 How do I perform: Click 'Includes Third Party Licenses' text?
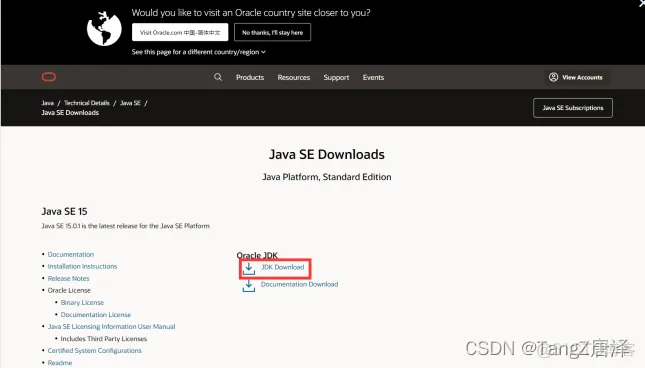pyautogui.click(x=104, y=338)
